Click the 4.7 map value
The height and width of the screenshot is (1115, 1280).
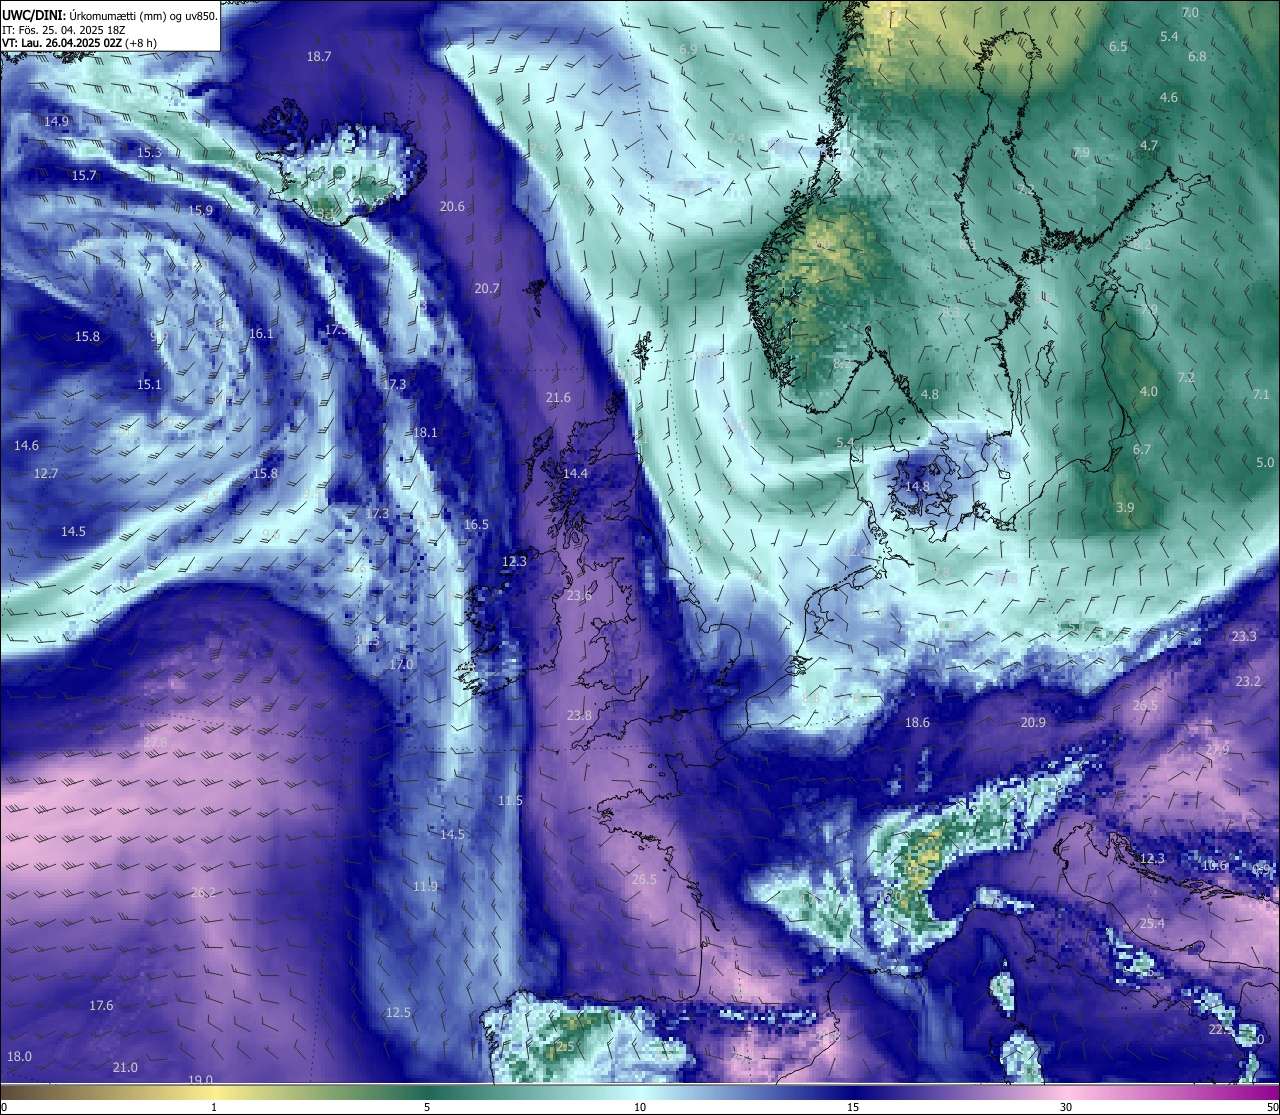1149,146
